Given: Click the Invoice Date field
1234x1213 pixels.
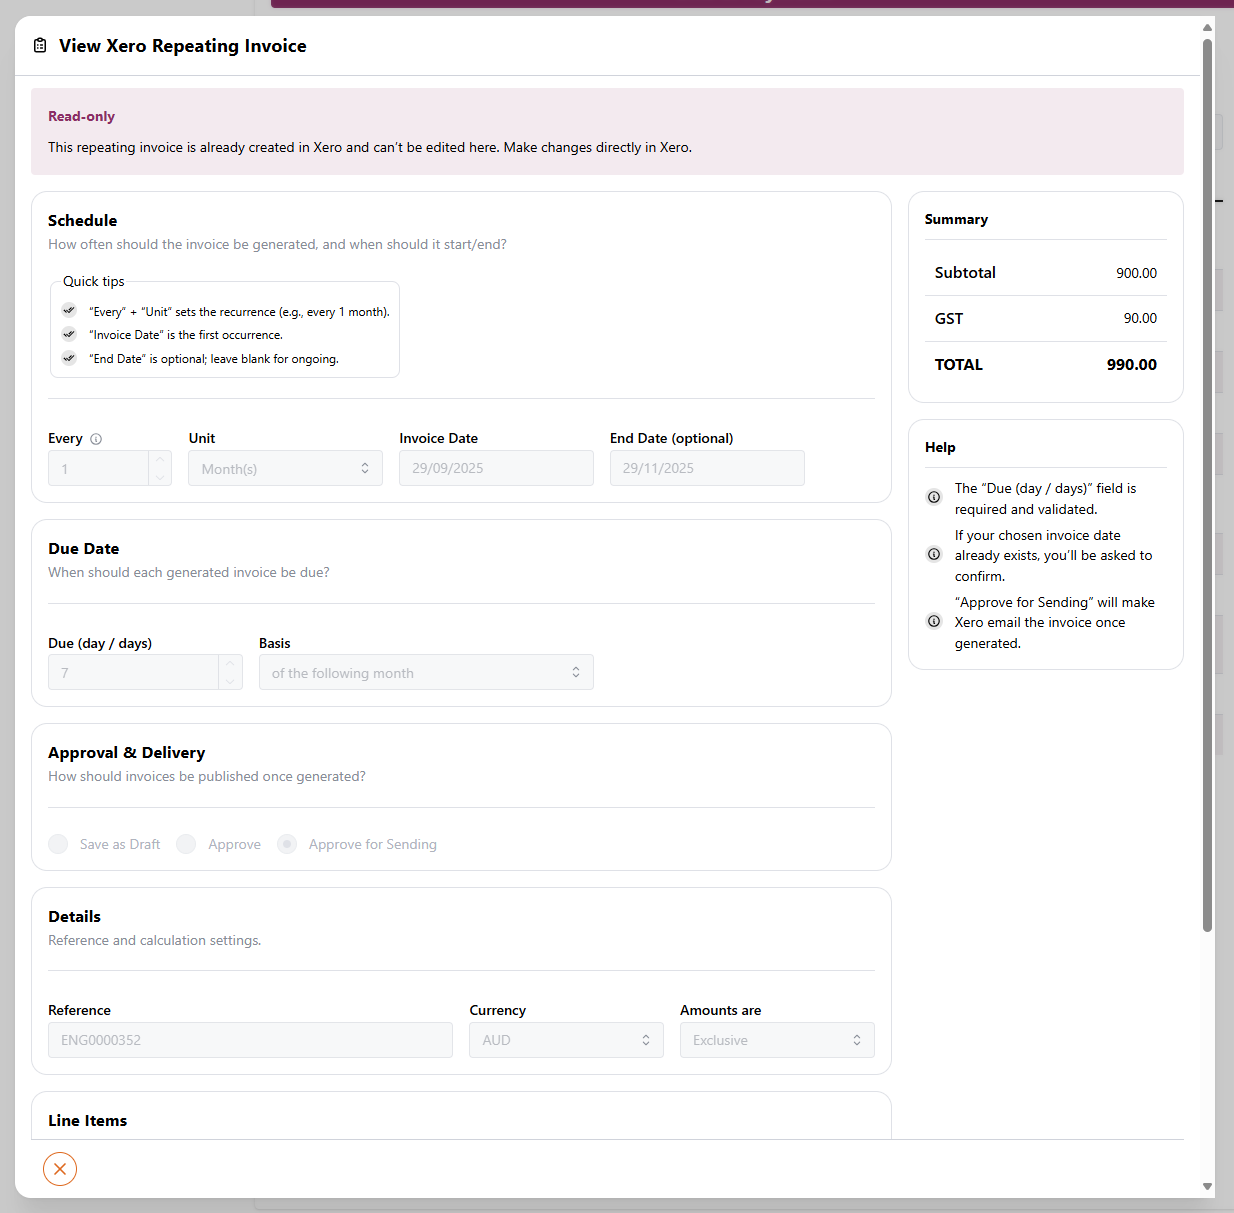Looking at the screenshot, I should [496, 468].
